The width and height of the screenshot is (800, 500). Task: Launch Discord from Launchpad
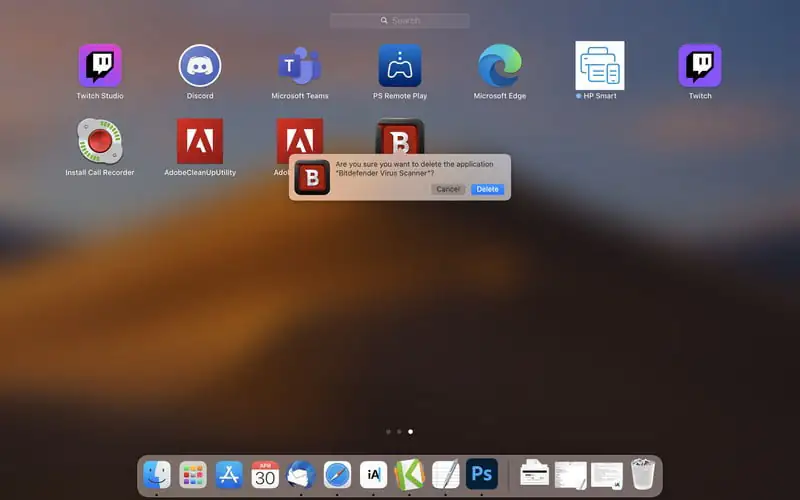[200, 65]
